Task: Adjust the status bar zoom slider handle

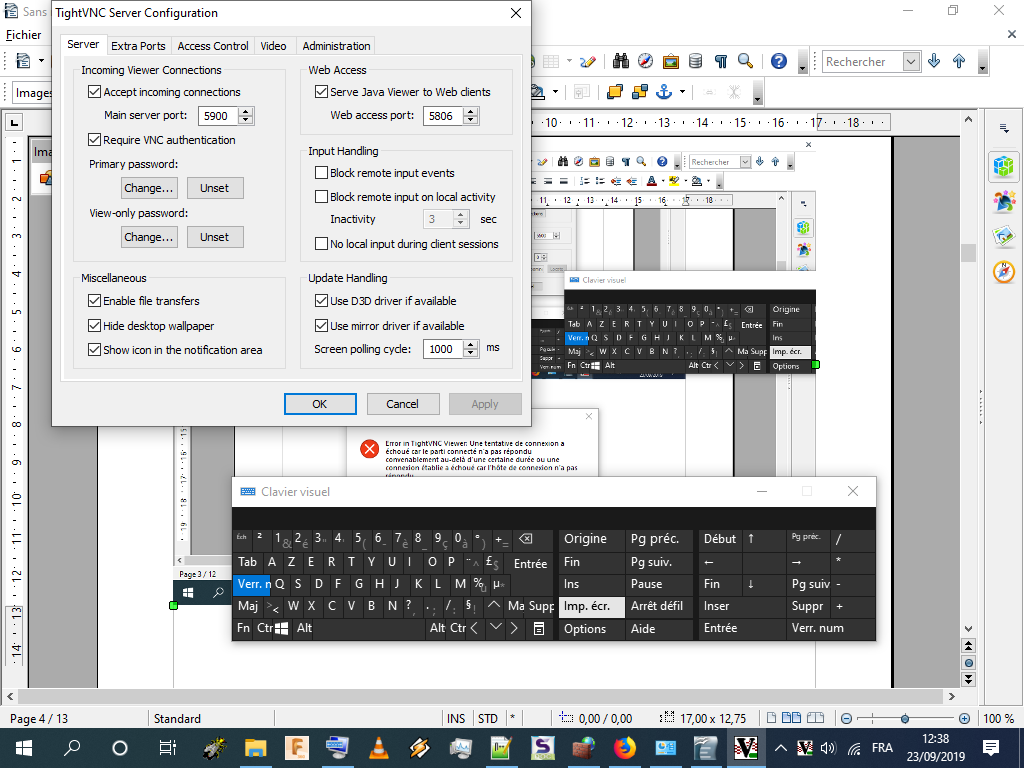Action: [x=904, y=718]
